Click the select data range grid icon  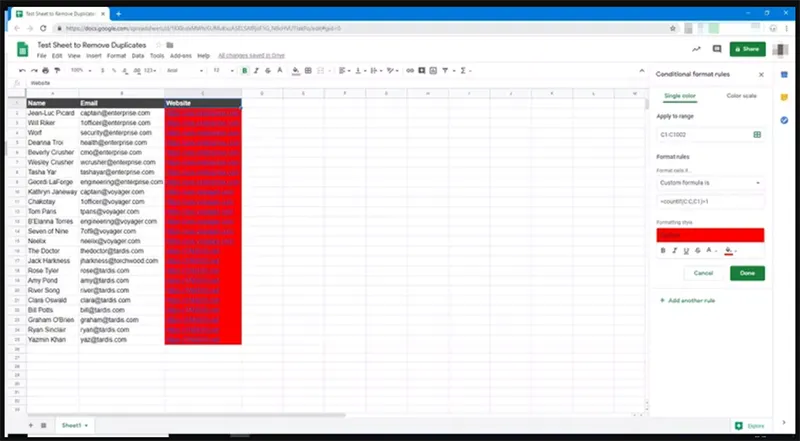757,135
